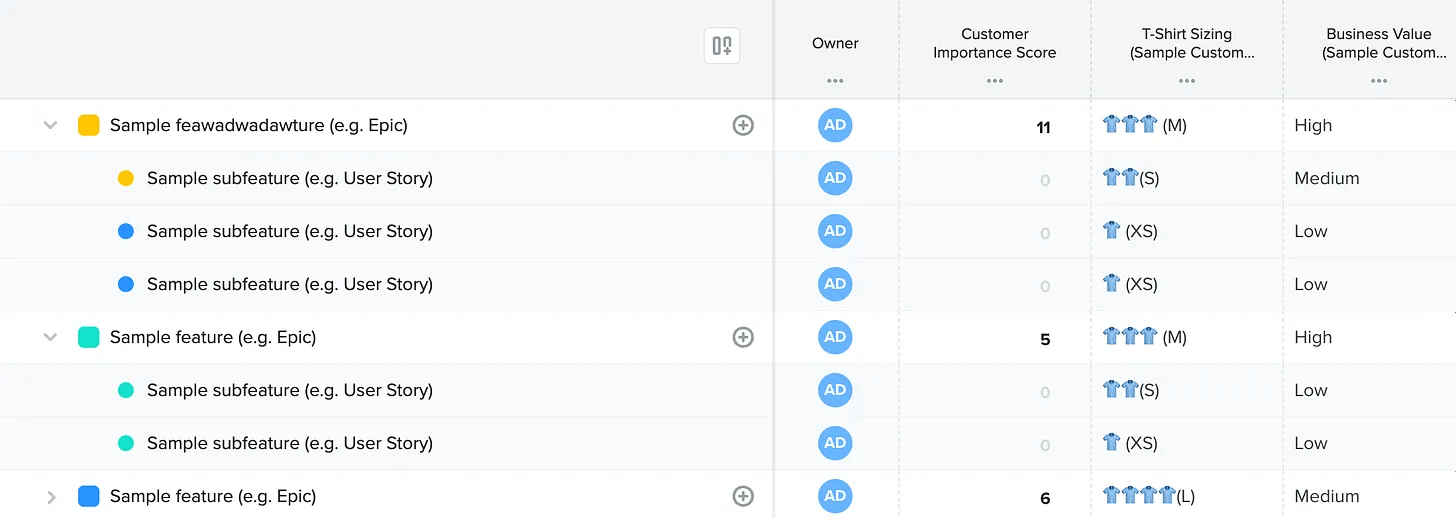Click (M) sizing cell for Sample feawadwadawture

point(1145,125)
